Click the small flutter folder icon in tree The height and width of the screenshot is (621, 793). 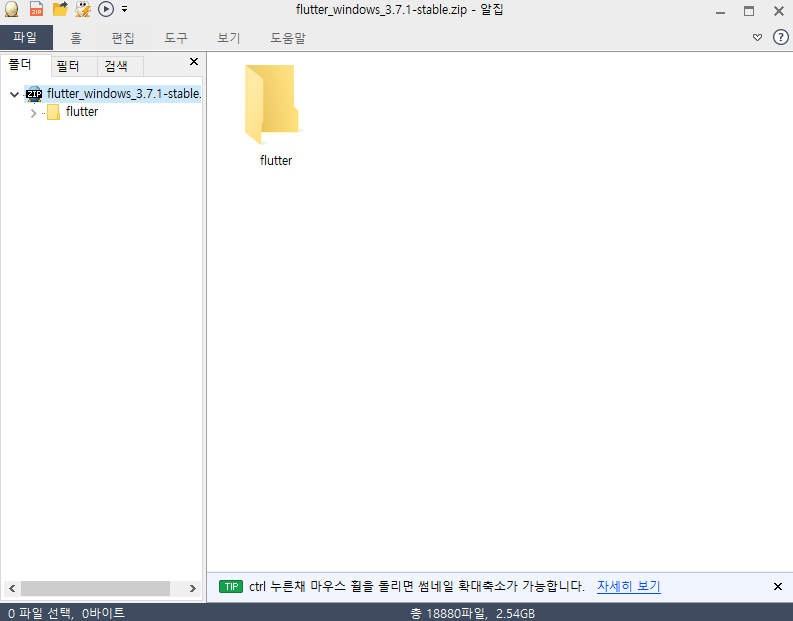pos(53,112)
